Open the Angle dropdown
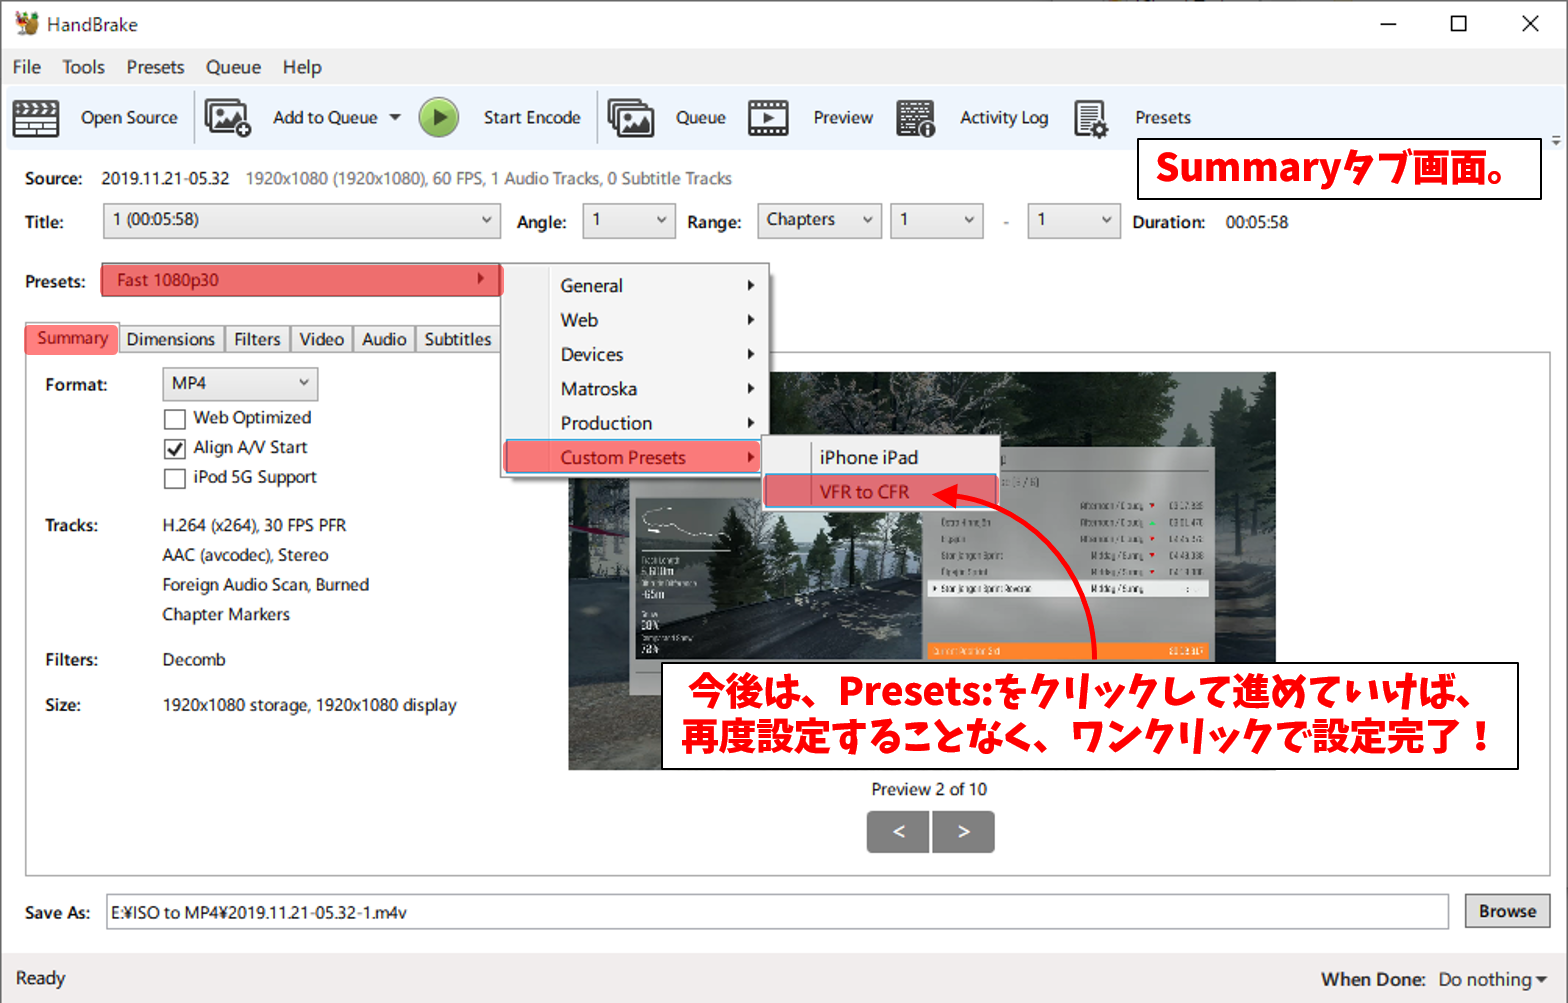1568x1003 pixels. (629, 220)
